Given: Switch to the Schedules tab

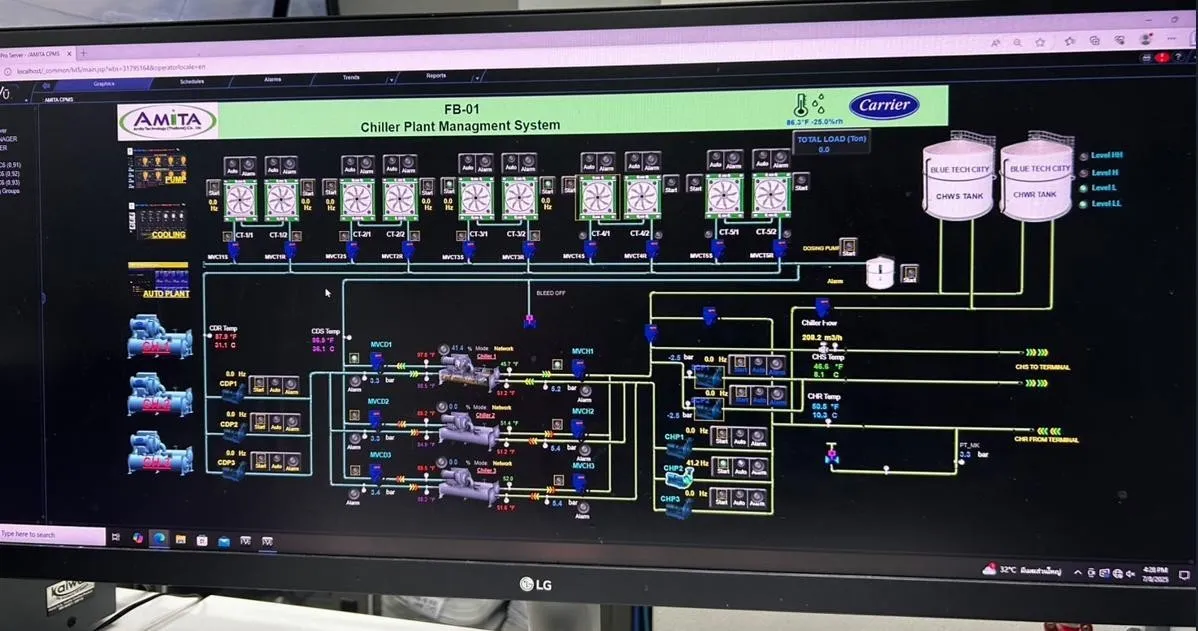Looking at the screenshot, I should (x=192, y=82).
